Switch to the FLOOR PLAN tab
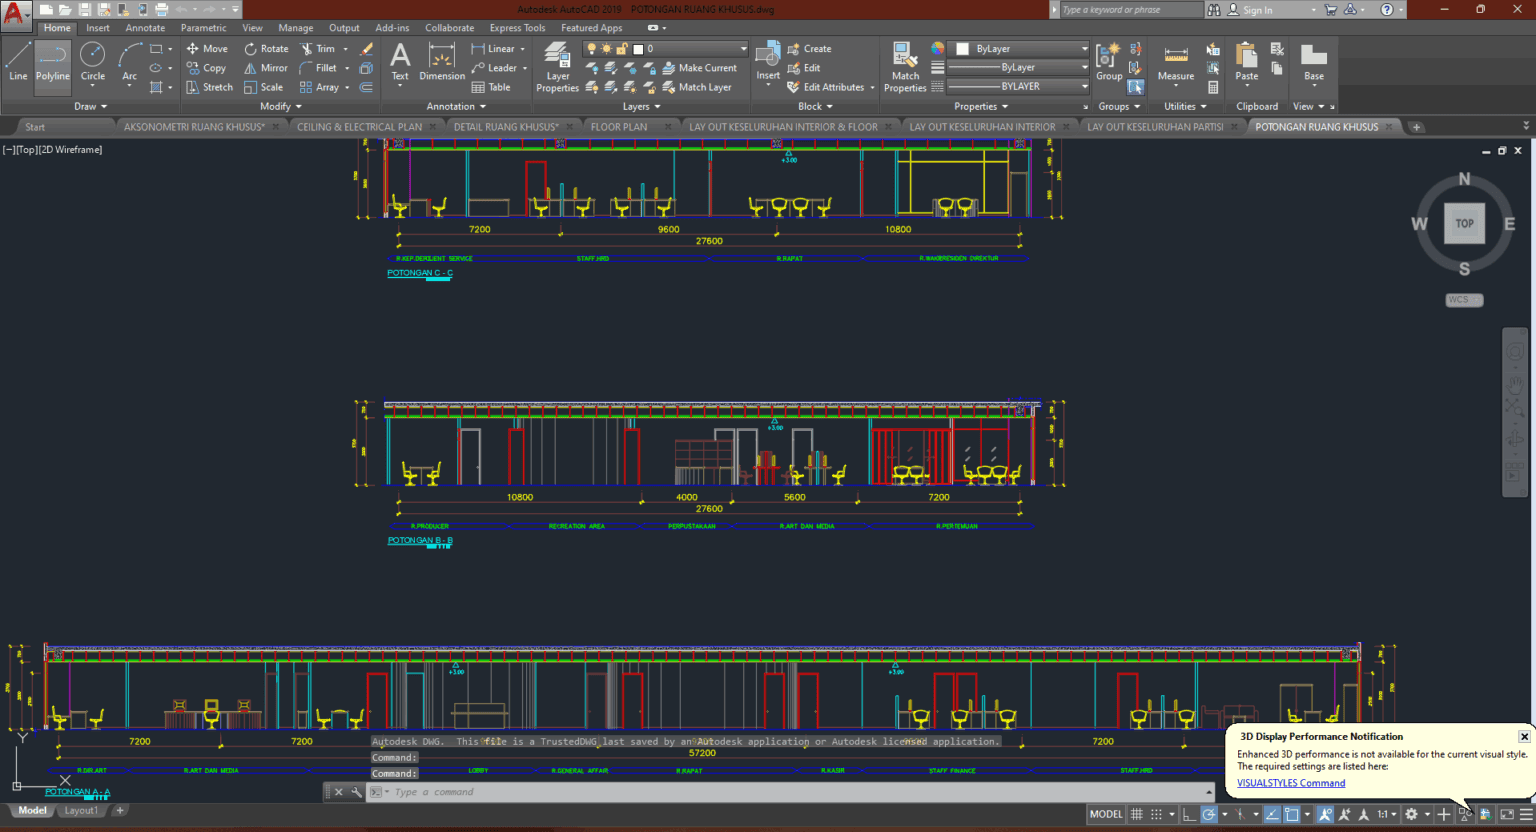 620,126
